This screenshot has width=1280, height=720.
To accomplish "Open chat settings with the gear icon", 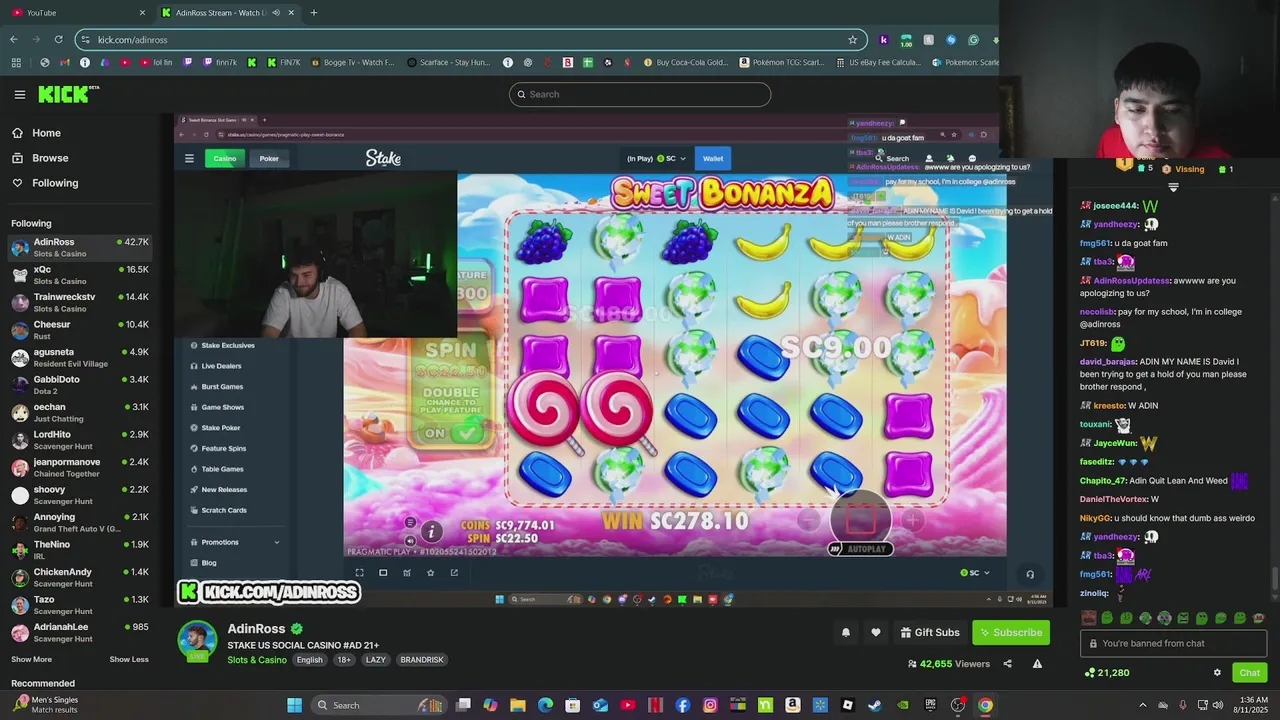I will [1217, 673].
